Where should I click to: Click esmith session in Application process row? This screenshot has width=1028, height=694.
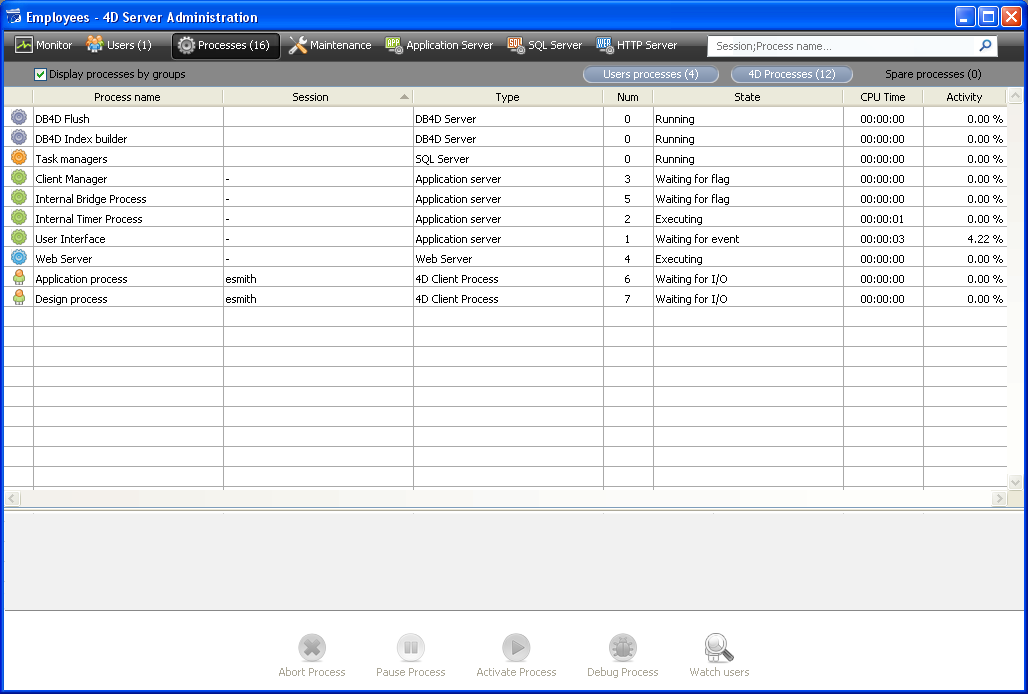click(241, 279)
